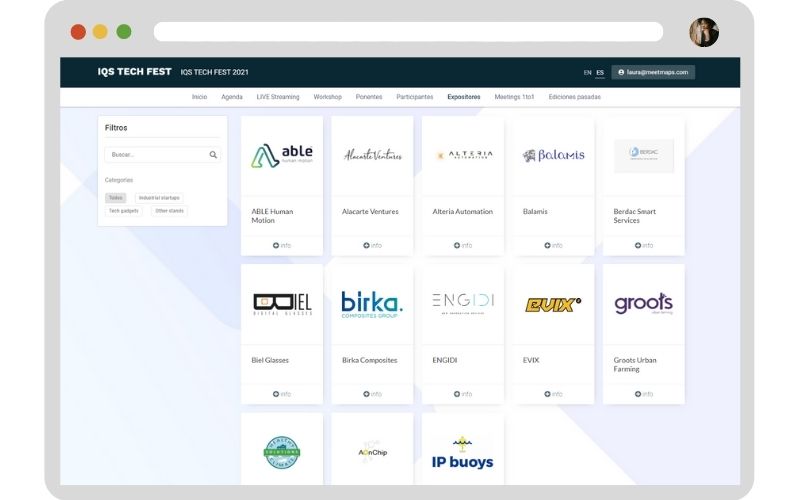Click the info icon under Berdac Smart Services
The height and width of the screenshot is (500, 800).
(x=638, y=245)
